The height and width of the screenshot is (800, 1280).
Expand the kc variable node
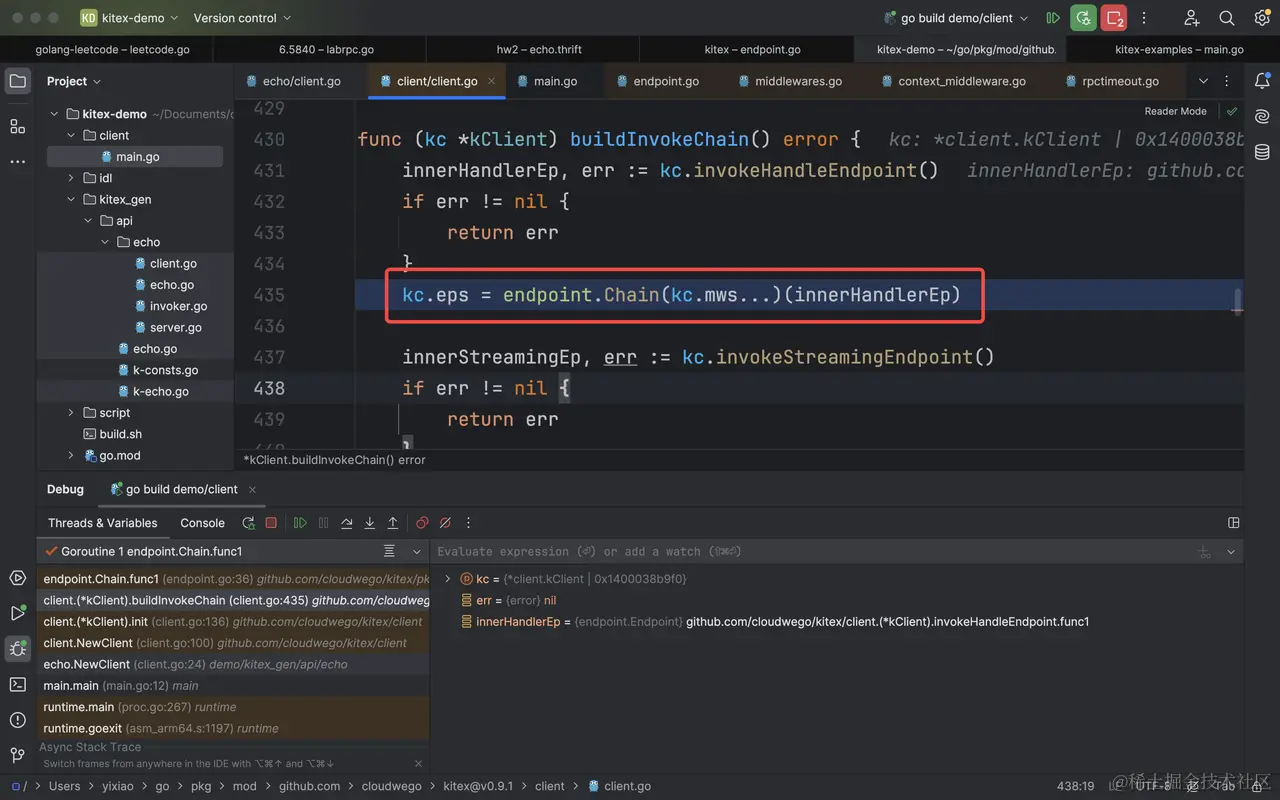448,579
